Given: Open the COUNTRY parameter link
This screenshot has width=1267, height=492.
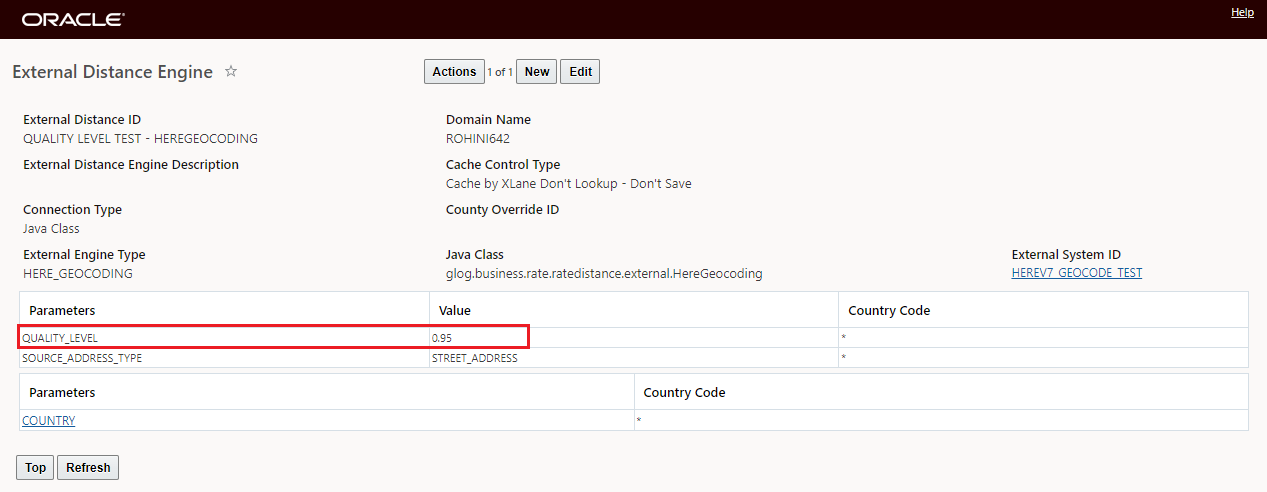Looking at the screenshot, I should point(48,421).
